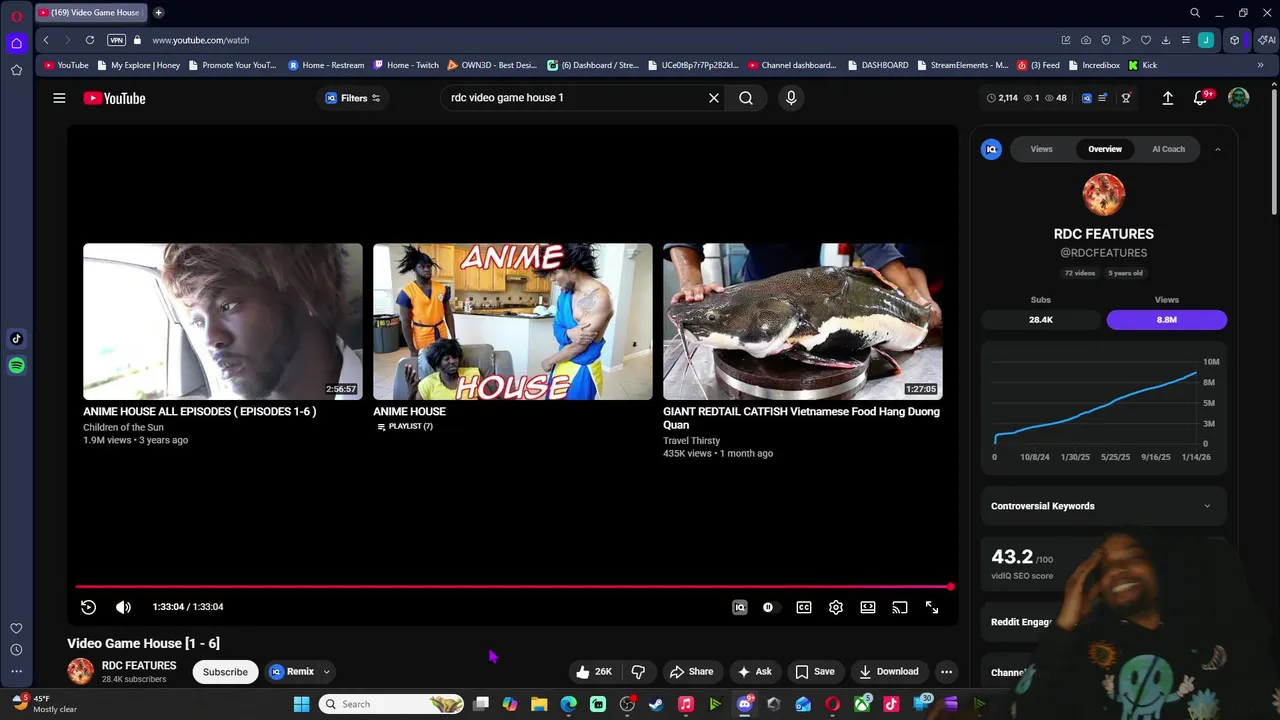
Task: Open the ANIME HOUSE playlist thumbnail
Action: coord(513,321)
